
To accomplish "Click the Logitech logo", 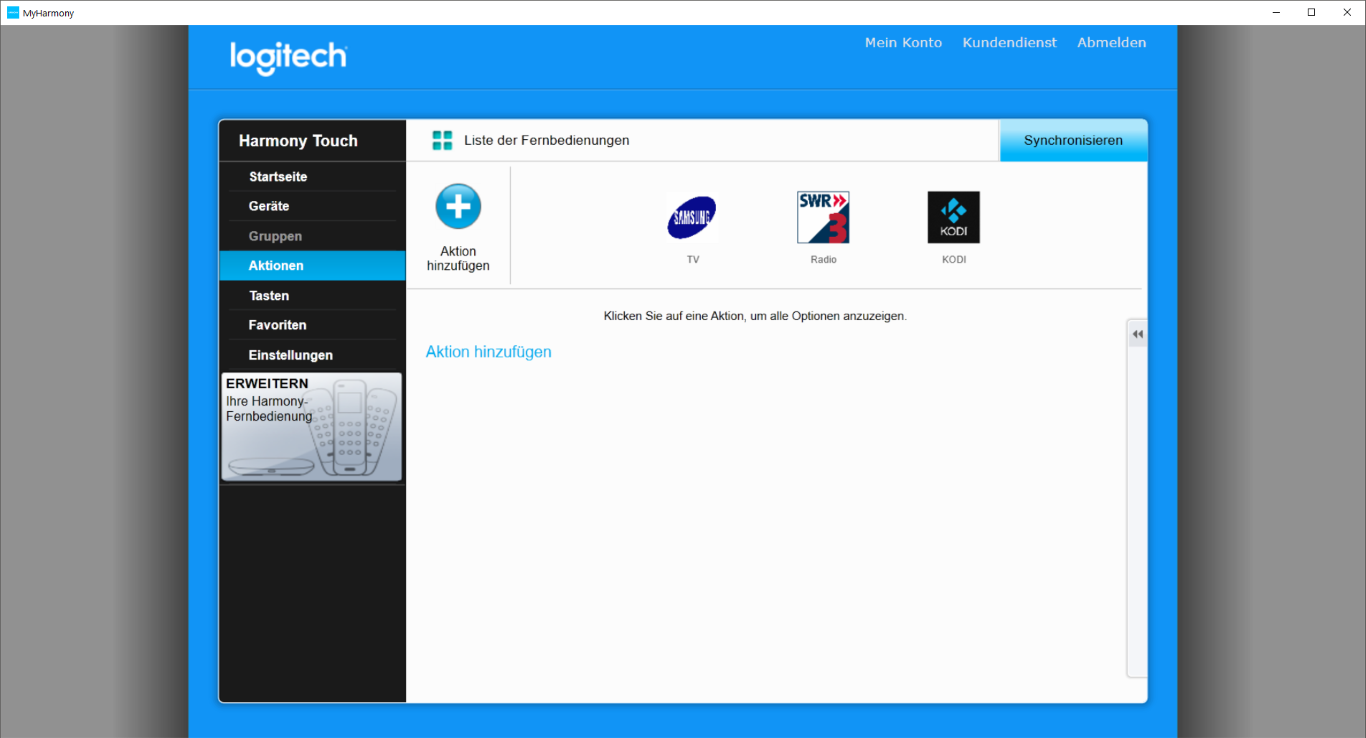I will coord(288,58).
